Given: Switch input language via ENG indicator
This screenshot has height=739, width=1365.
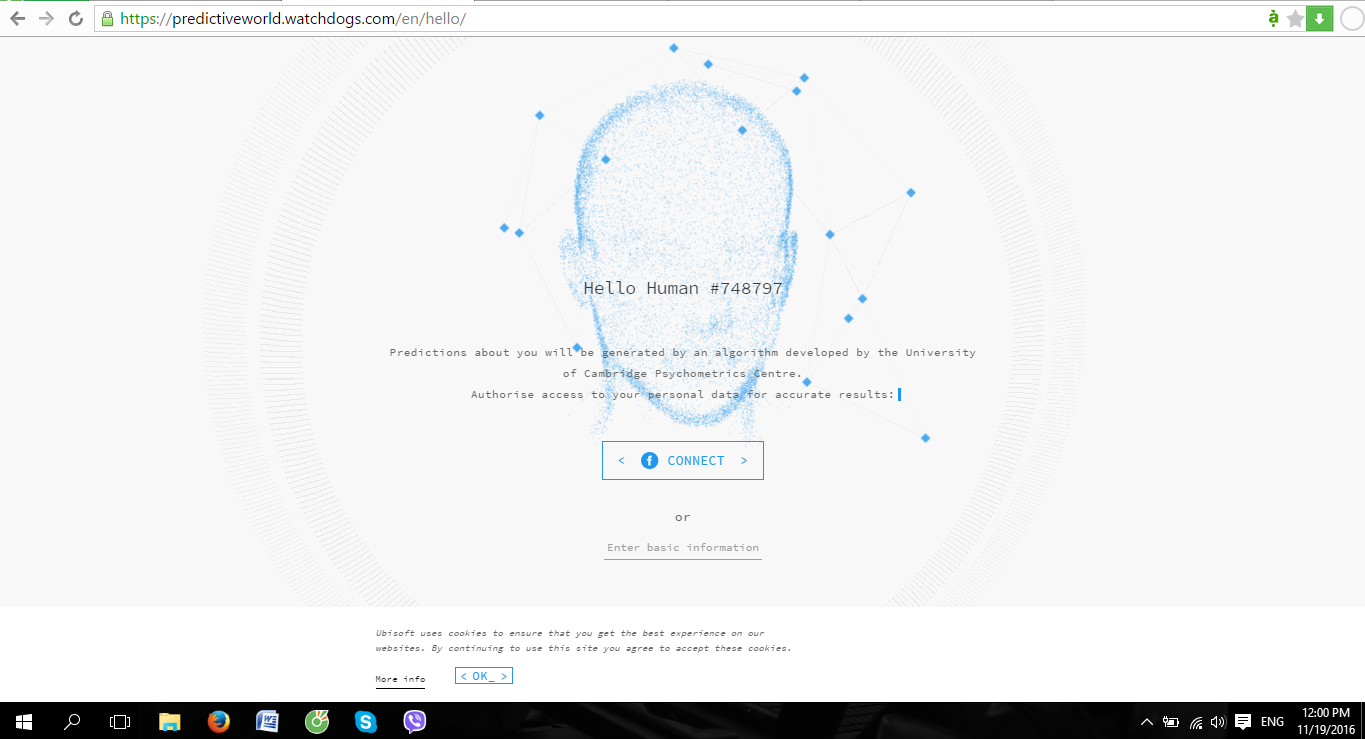Looking at the screenshot, I should click(x=1273, y=721).
